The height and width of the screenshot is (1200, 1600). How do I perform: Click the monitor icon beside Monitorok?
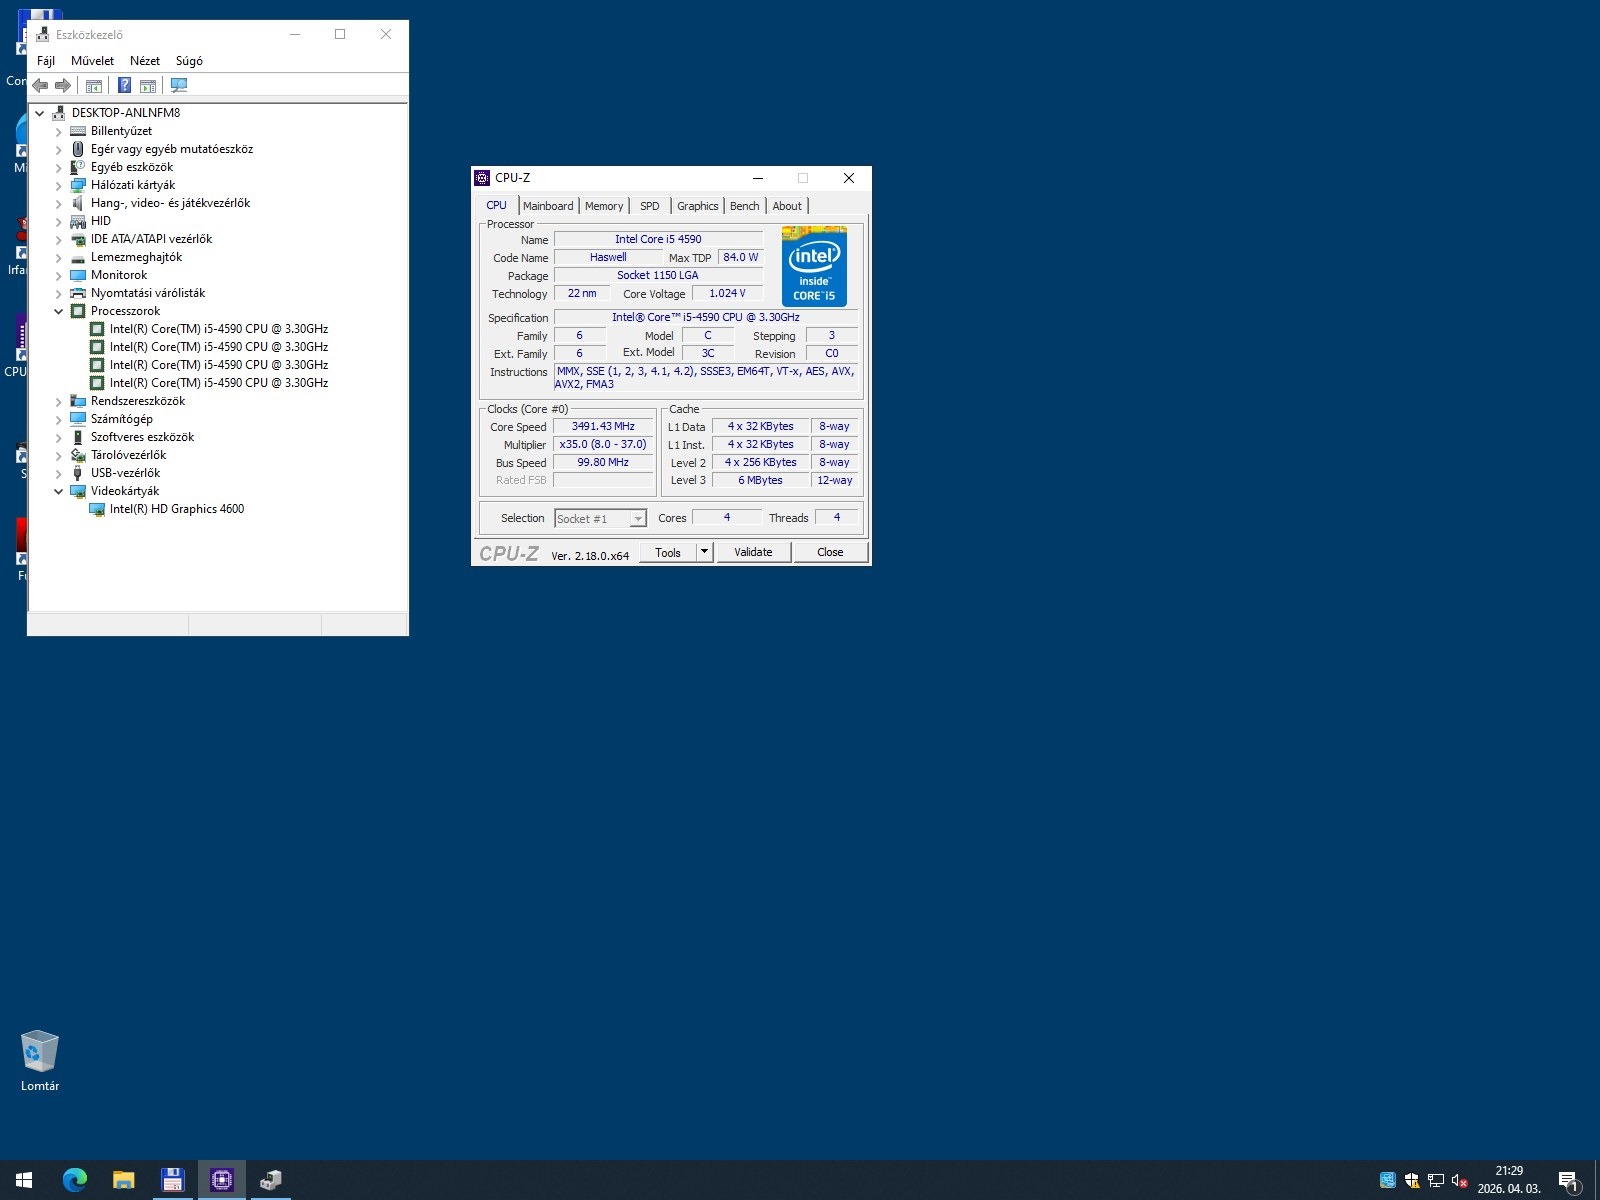coord(78,275)
